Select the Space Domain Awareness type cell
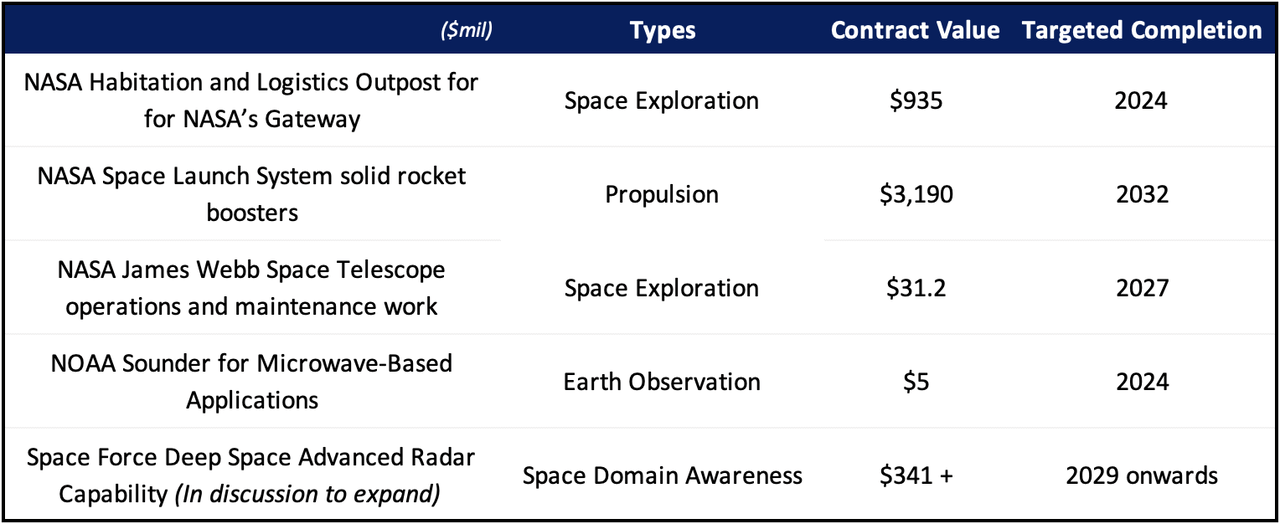Screen dimensions: 1280x524 (x=662, y=475)
